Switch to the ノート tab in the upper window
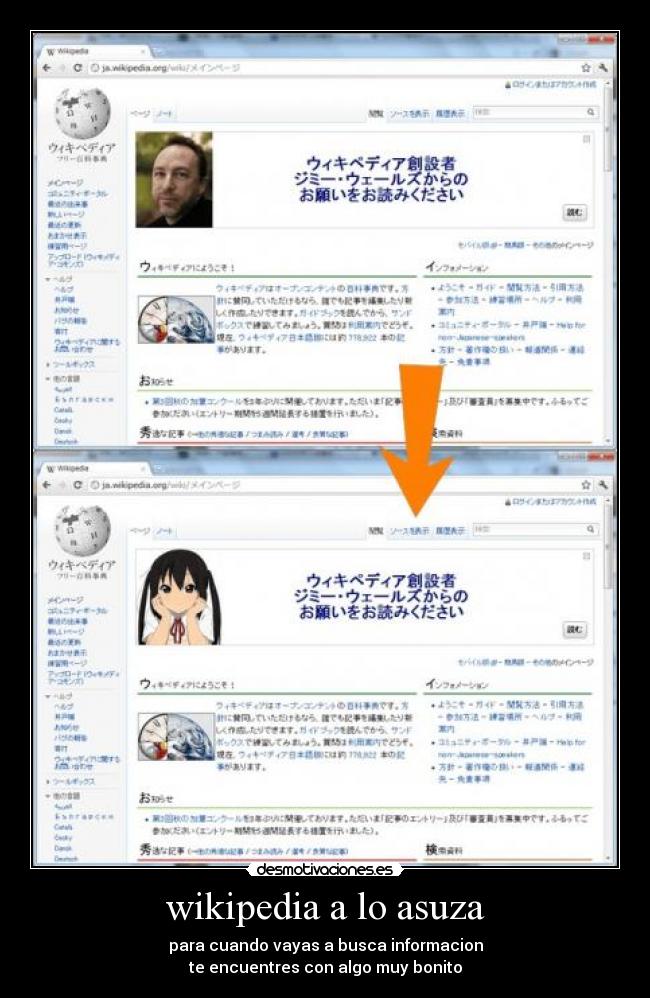This screenshot has height=998, width=650. click(165, 114)
